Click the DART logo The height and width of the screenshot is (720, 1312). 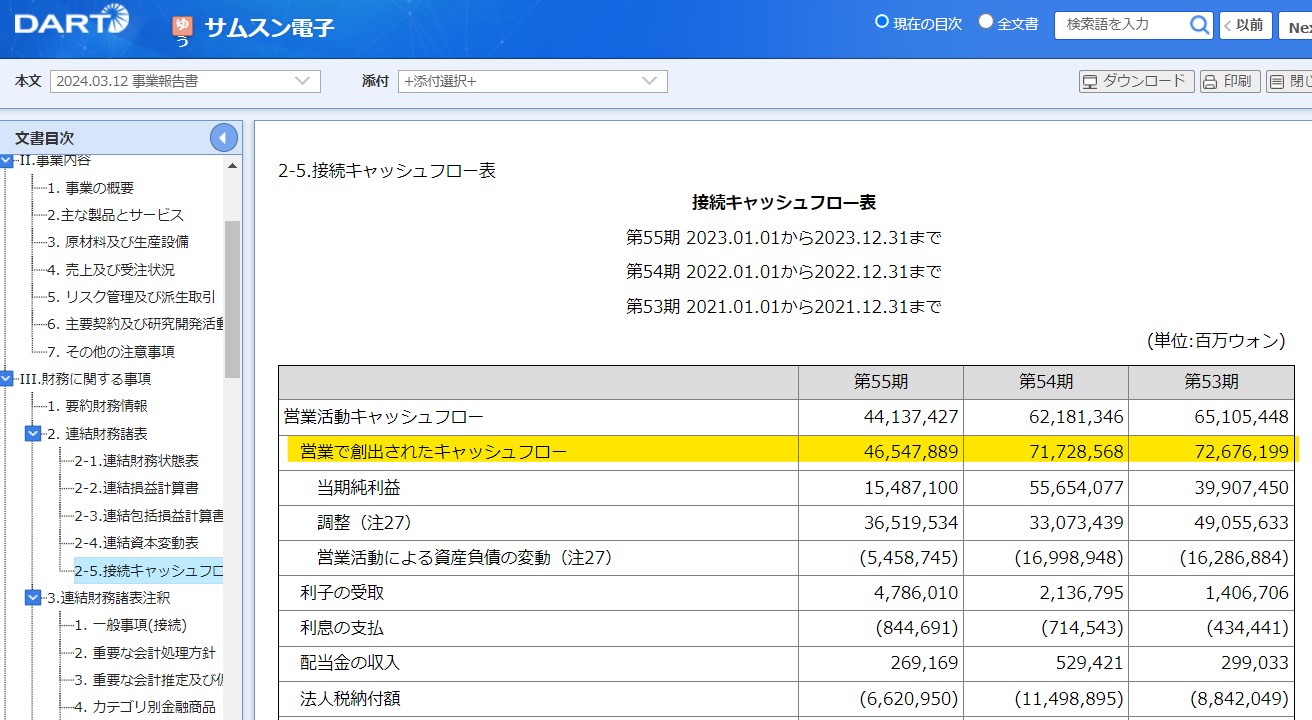point(71,21)
